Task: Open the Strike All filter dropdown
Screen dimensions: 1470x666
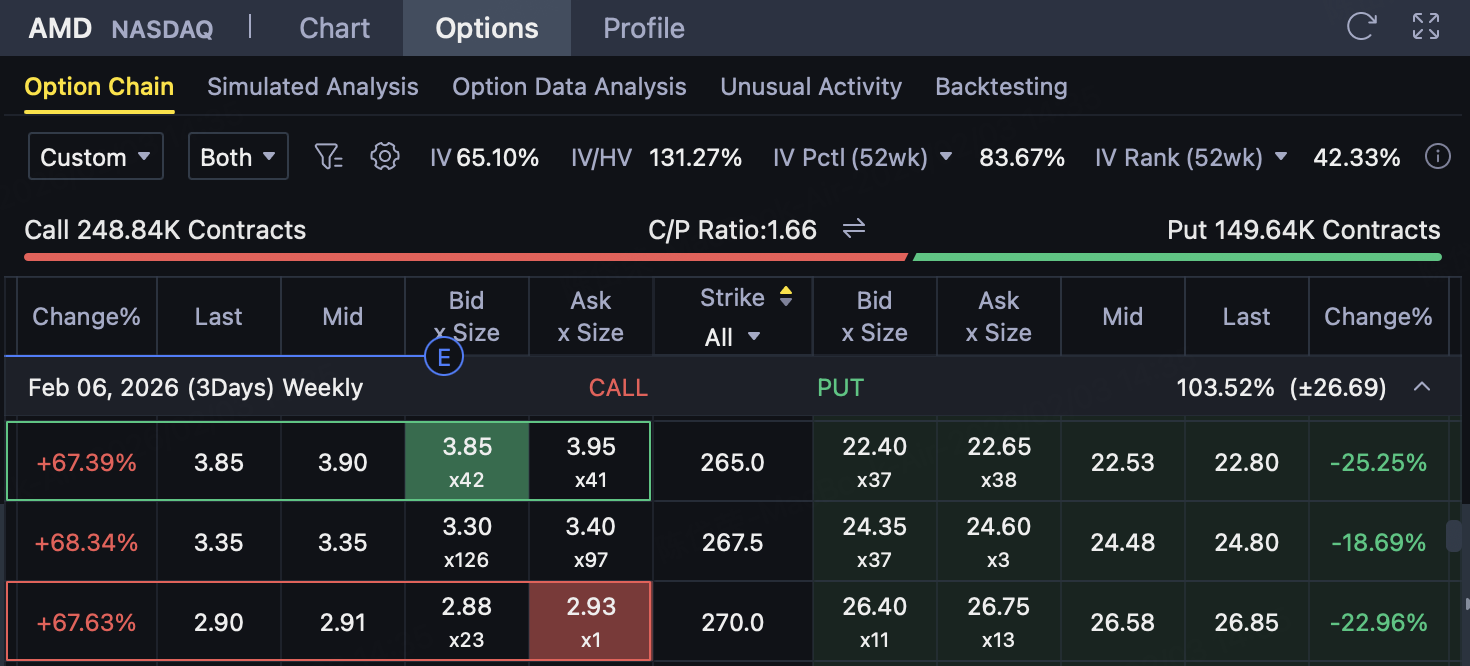Action: point(732,337)
